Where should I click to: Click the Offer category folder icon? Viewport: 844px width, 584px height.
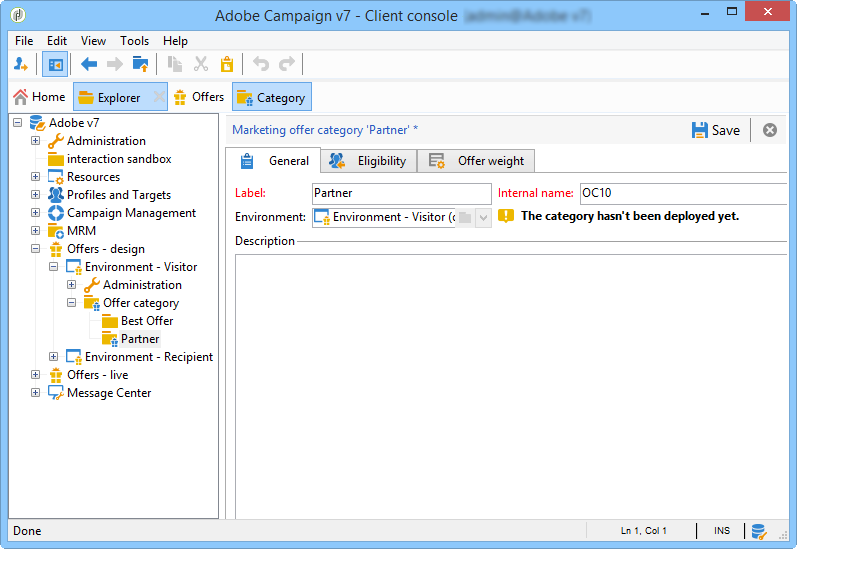tap(92, 303)
